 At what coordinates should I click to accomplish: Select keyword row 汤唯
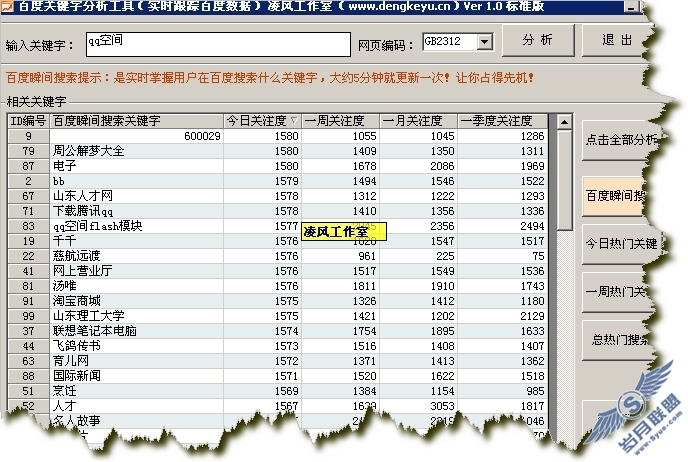pyautogui.click(x=277, y=286)
